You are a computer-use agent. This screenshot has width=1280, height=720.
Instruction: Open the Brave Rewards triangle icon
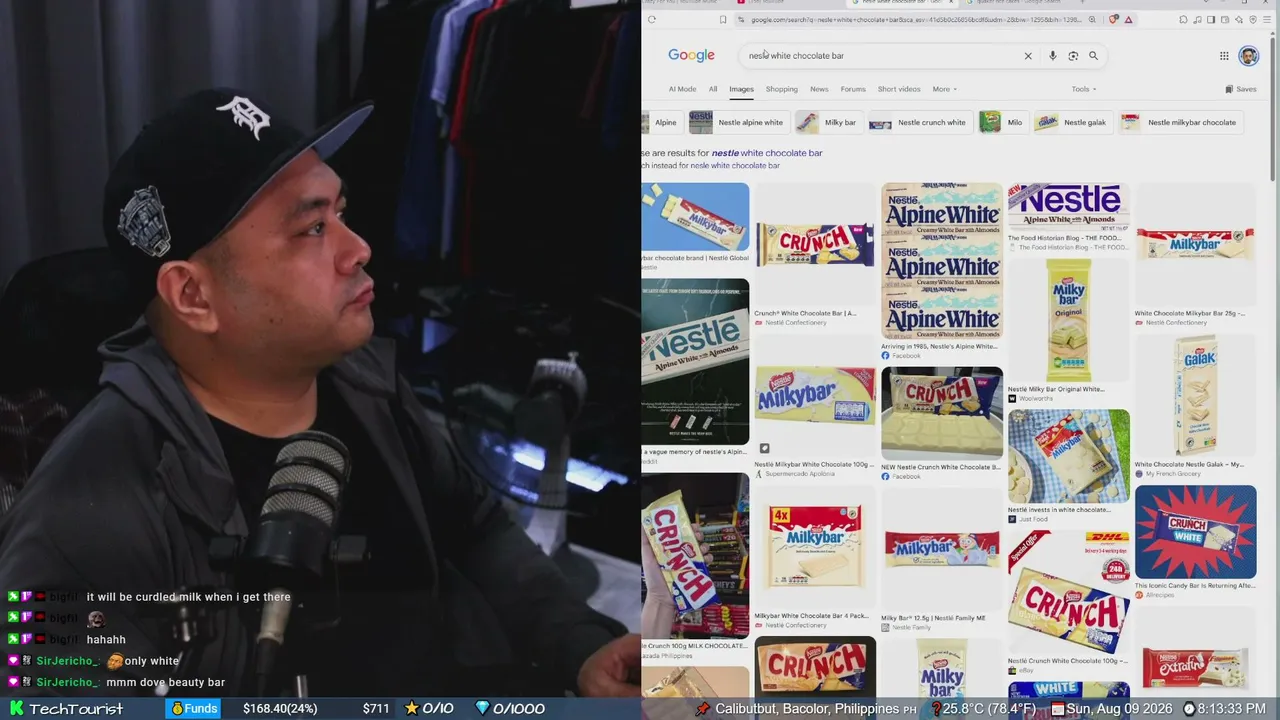pos(1128,19)
